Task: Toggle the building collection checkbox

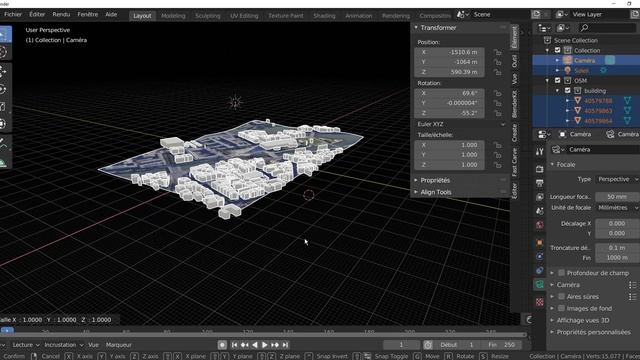Action: (x=567, y=91)
